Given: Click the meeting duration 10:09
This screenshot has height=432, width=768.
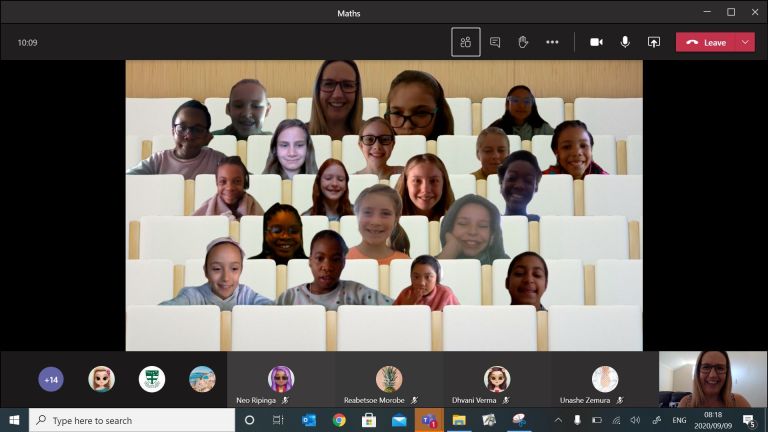Looking at the screenshot, I should click(27, 43).
